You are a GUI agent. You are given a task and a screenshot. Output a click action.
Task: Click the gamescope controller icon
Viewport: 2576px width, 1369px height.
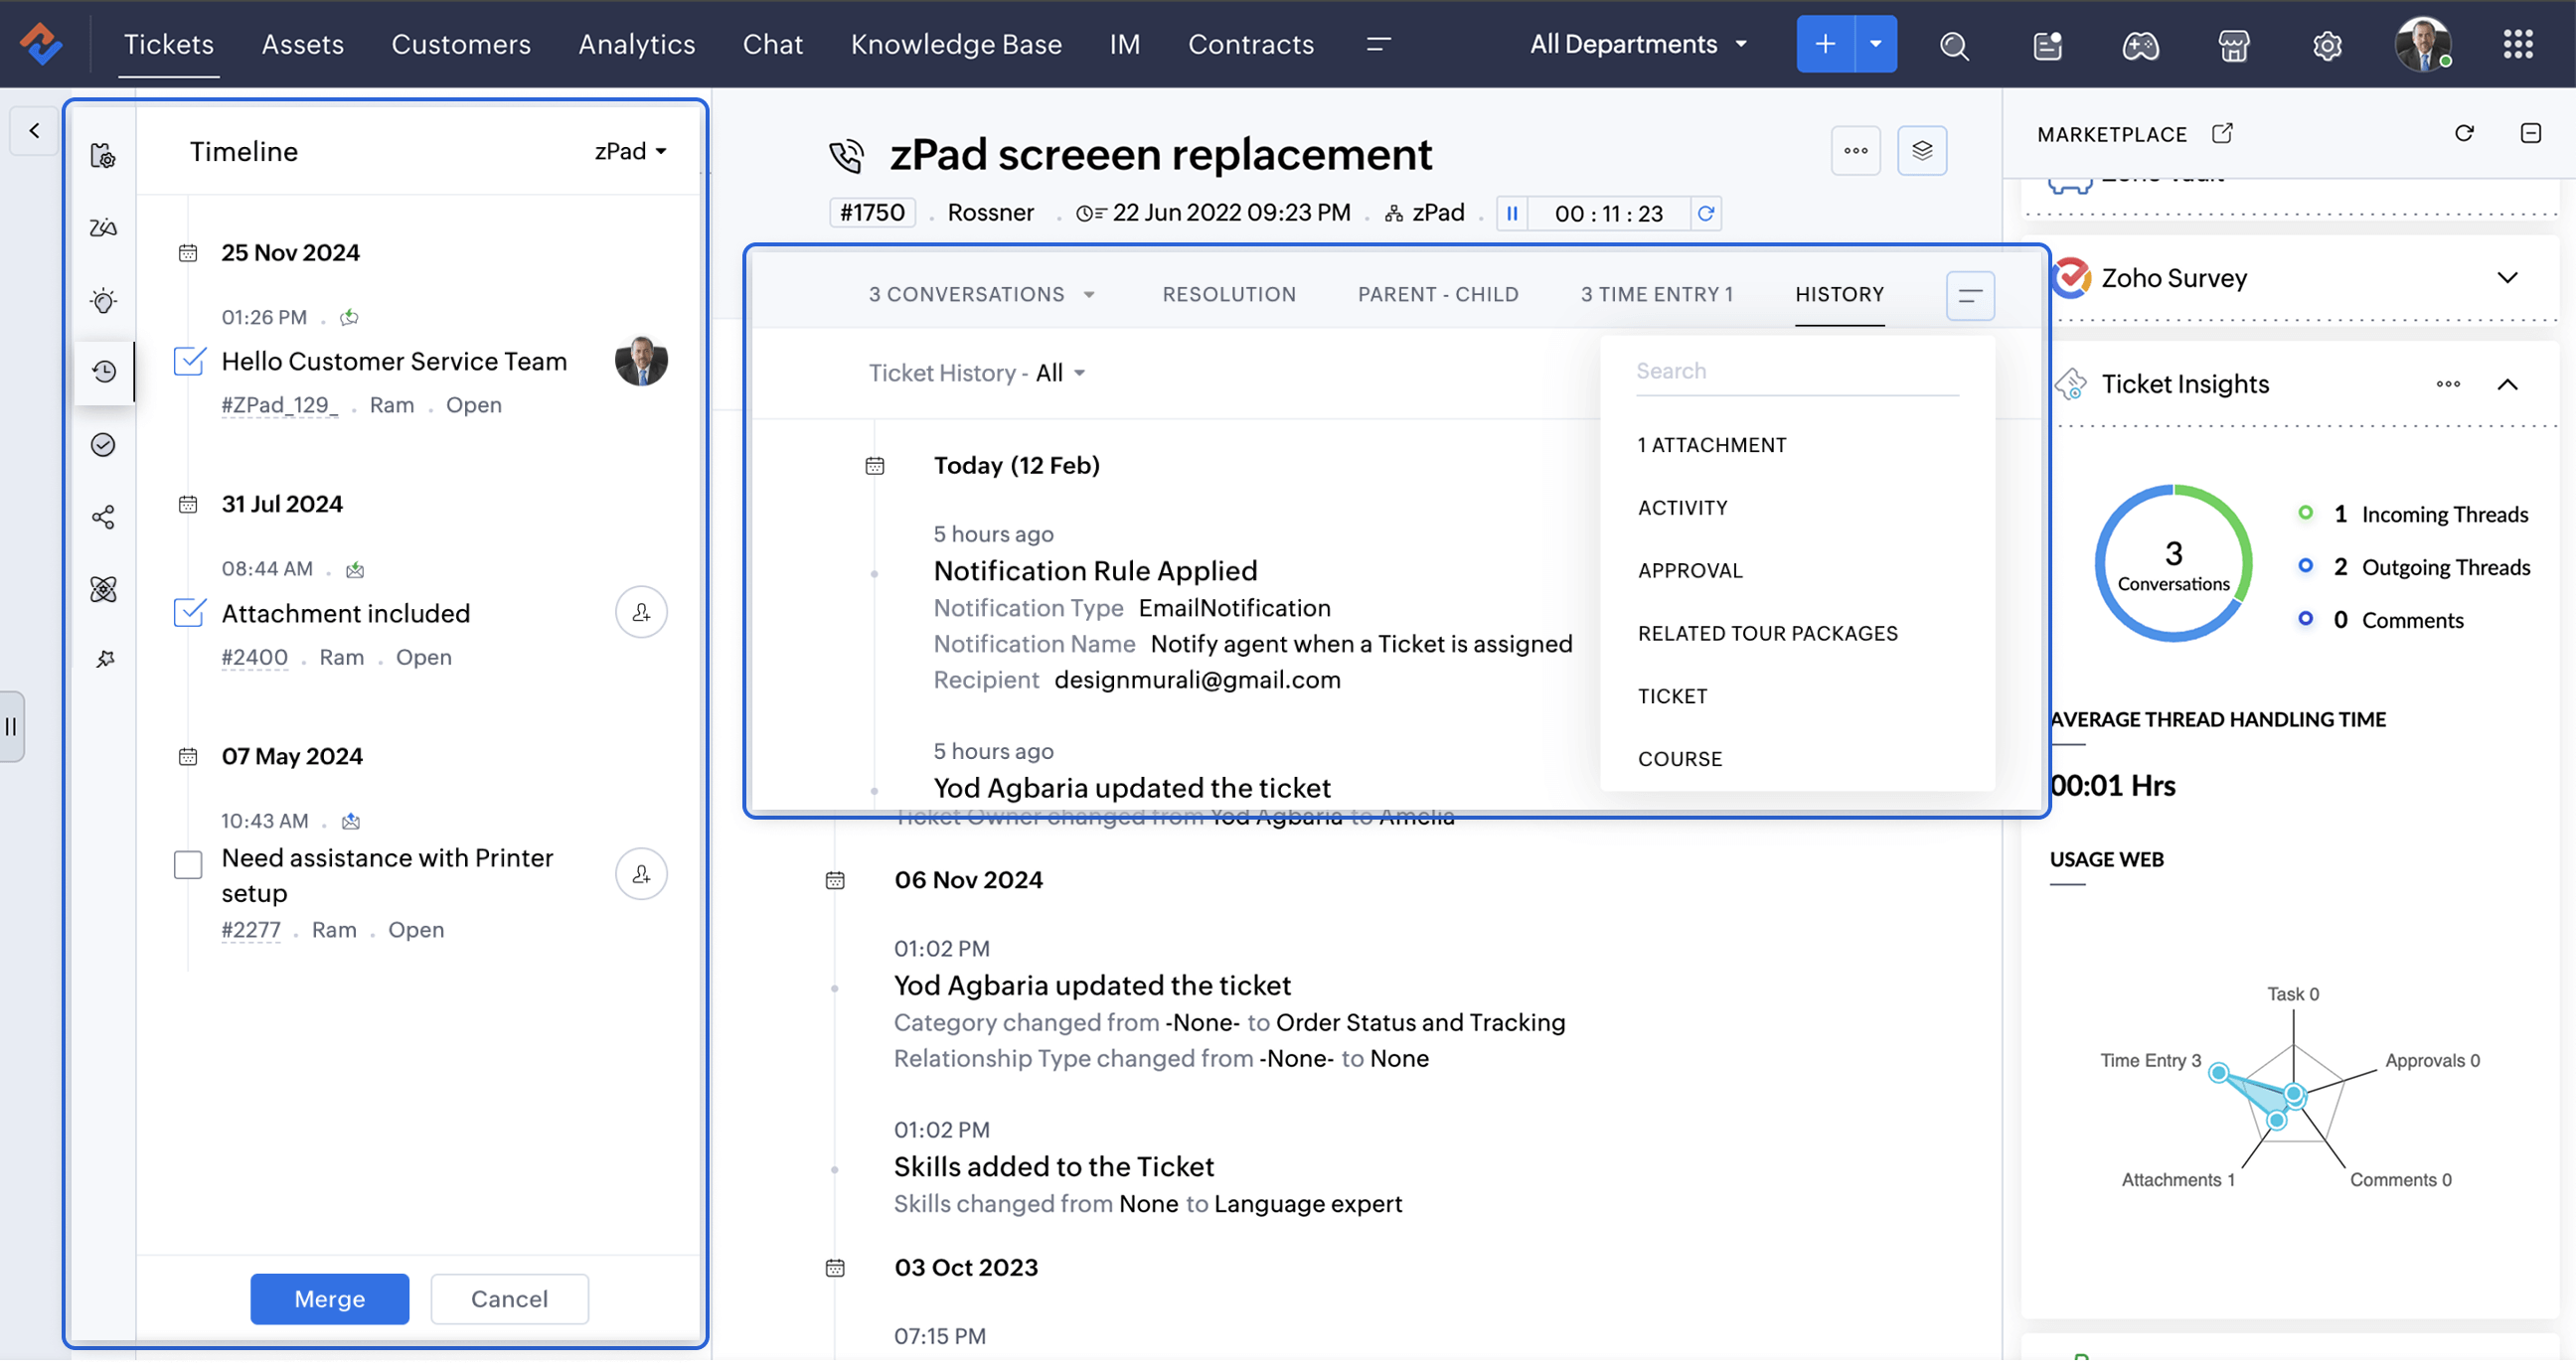click(x=2140, y=45)
